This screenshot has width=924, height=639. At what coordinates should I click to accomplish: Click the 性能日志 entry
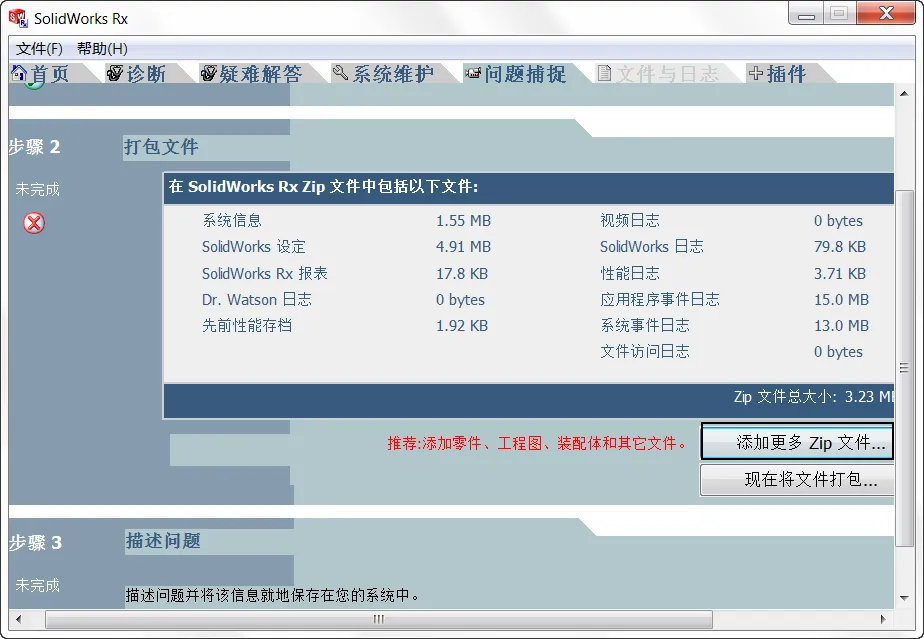630,274
